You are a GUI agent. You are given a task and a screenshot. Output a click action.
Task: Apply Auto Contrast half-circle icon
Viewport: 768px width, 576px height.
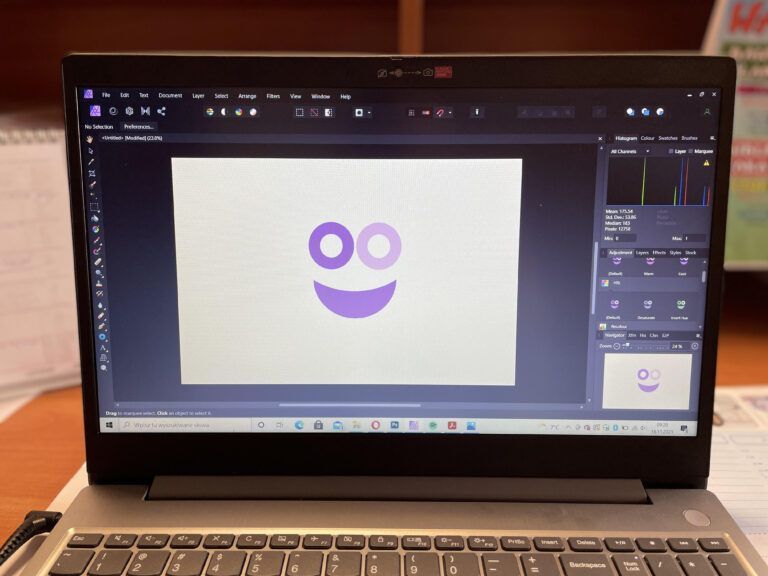pos(224,112)
